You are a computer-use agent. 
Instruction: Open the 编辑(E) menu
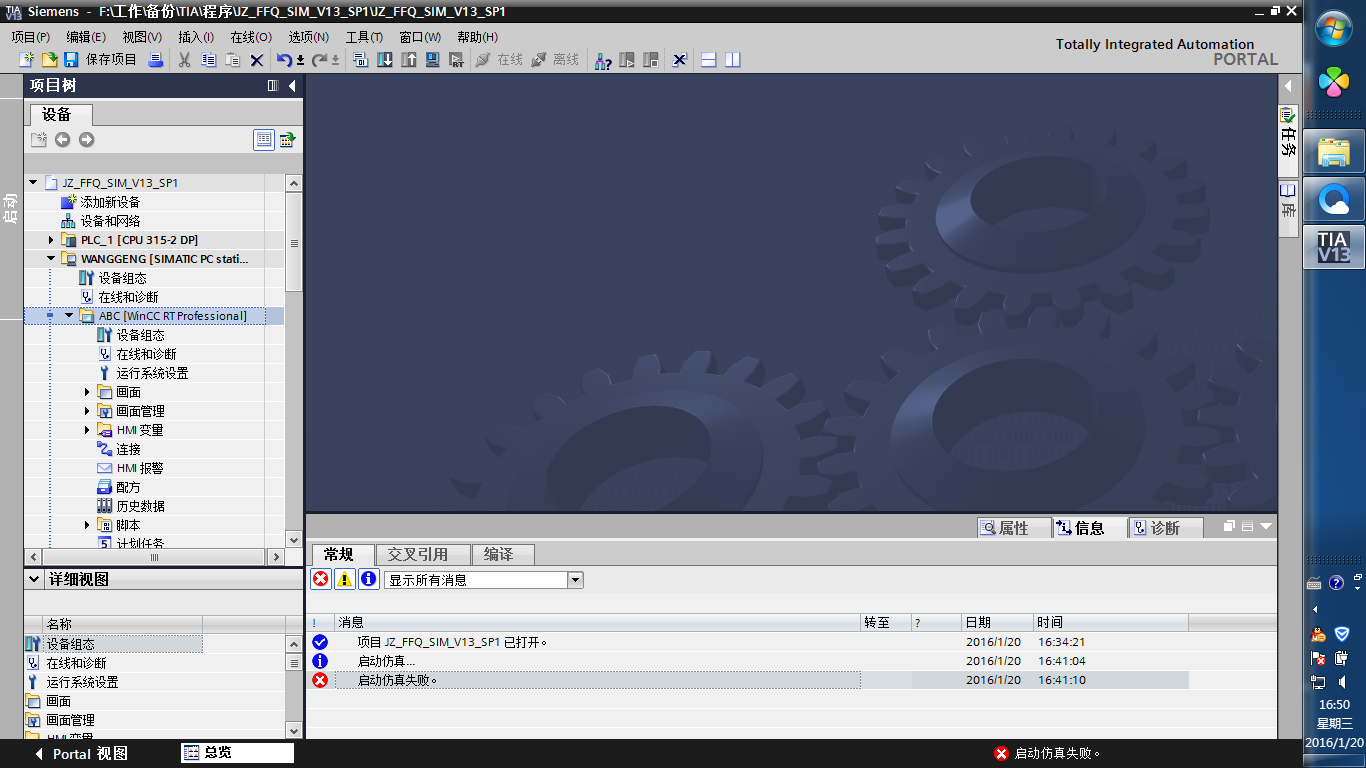86,37
